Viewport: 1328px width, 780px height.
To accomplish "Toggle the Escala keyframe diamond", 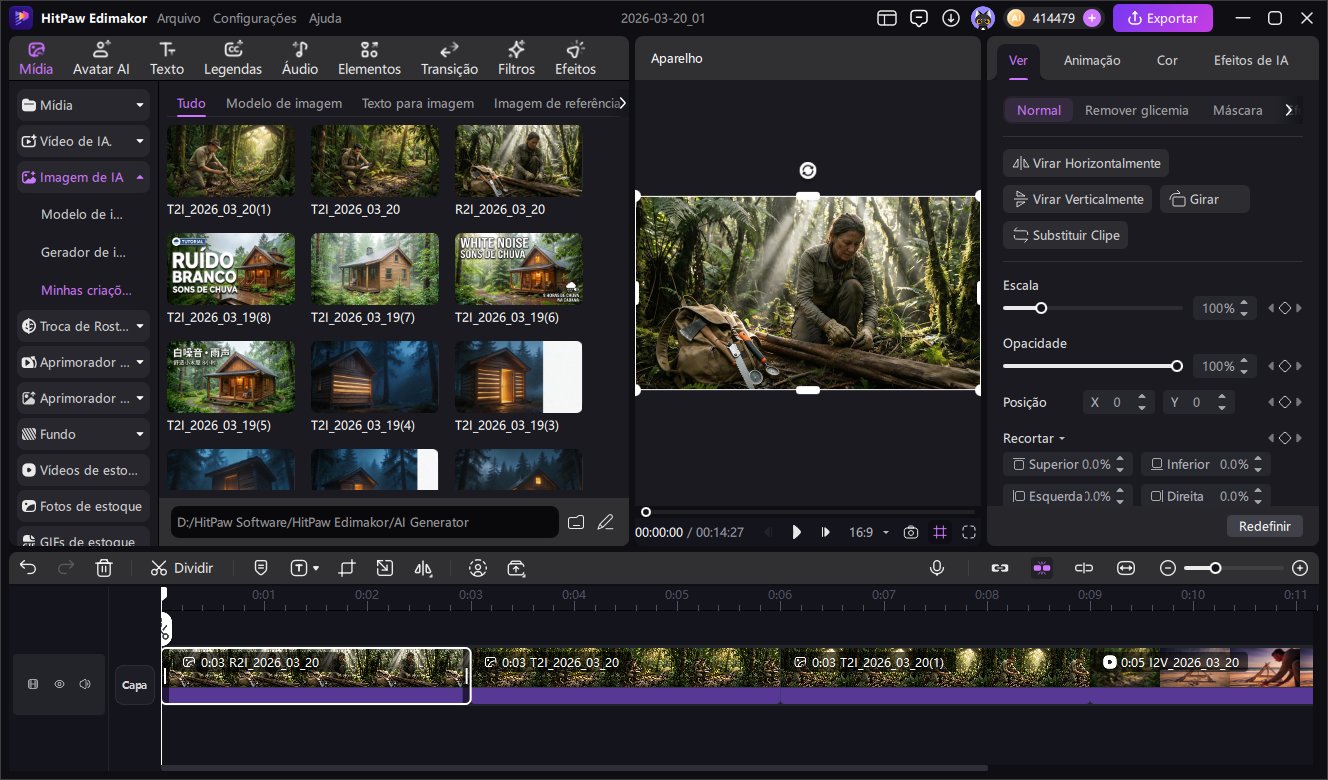I will point(1284,309).
